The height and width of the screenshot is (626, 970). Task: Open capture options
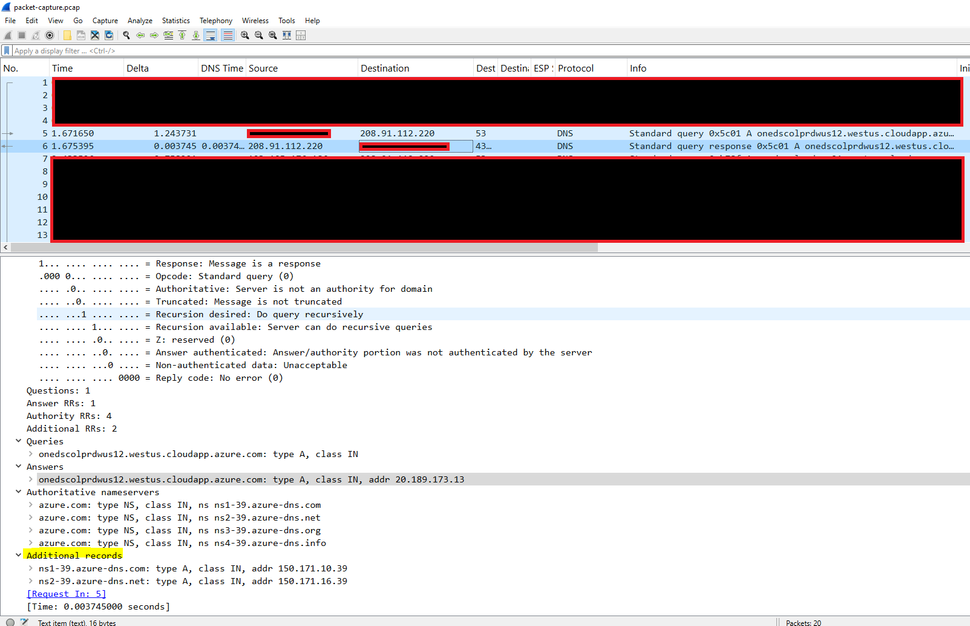(x=49, y=35)
